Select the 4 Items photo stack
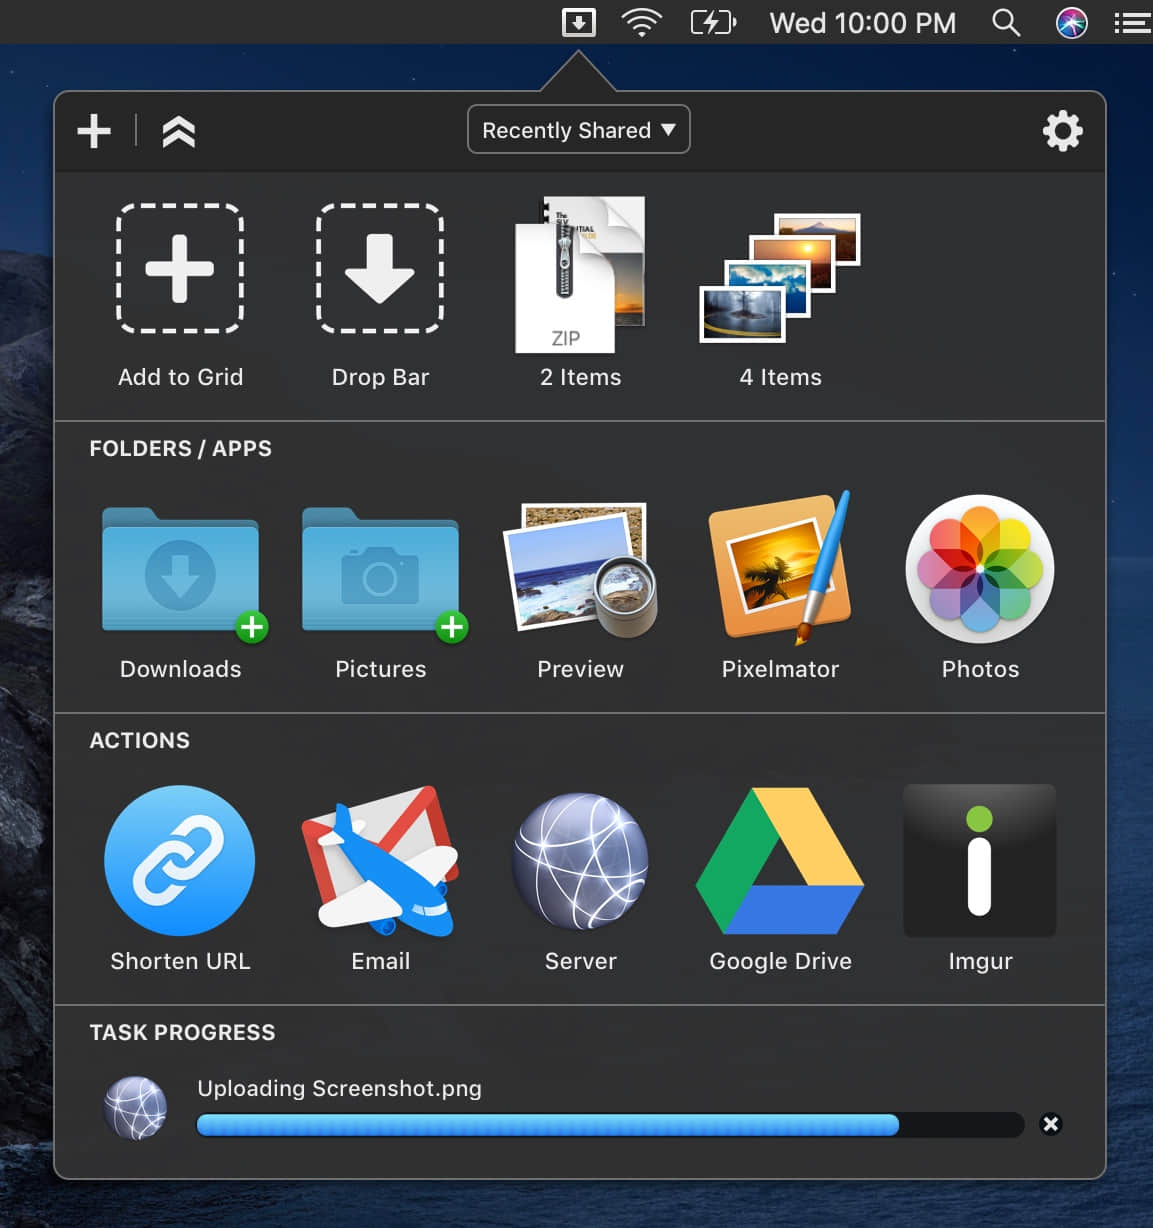Viewport: 1153px width, 1228px height. click(x=780, y=277)
